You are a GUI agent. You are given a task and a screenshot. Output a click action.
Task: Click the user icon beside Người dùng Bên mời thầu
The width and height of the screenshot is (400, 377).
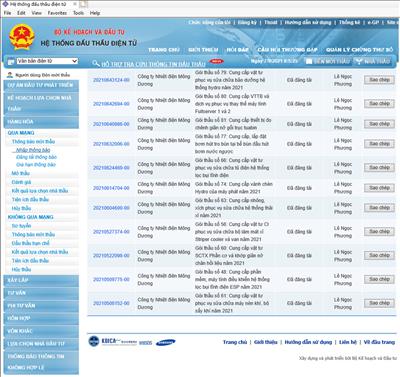tap(10, 75)
